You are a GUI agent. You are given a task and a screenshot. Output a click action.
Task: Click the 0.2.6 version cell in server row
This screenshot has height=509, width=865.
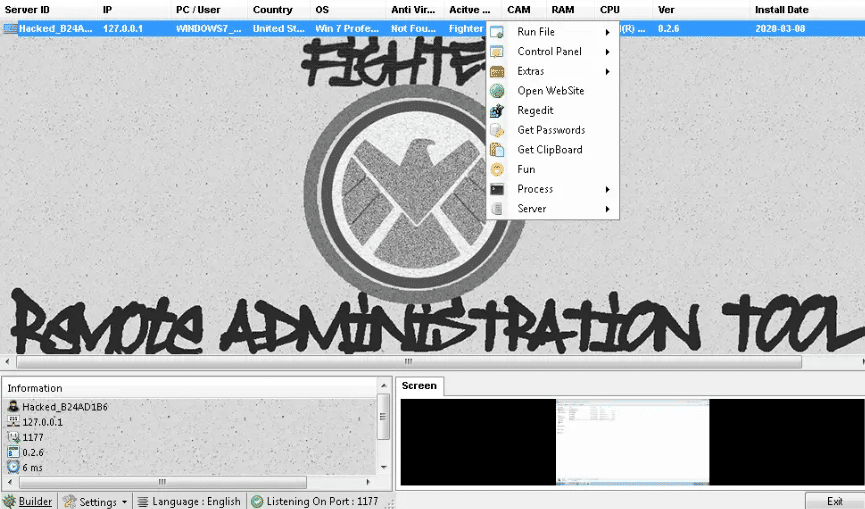pyautogui.click(x=668, y=29)
